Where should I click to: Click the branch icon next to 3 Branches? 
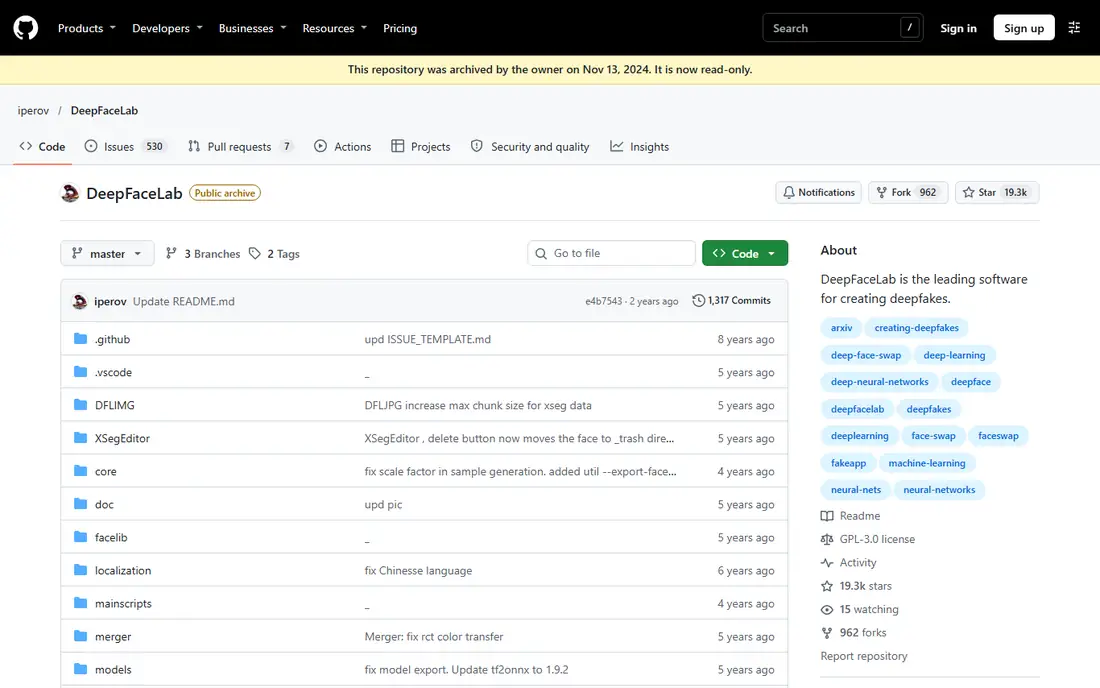click(x=171, y=253)
